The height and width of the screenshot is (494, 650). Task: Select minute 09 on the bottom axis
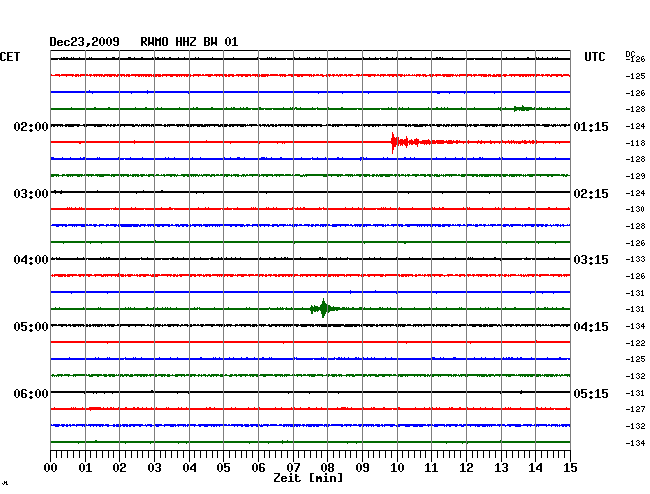click(362, 468)
